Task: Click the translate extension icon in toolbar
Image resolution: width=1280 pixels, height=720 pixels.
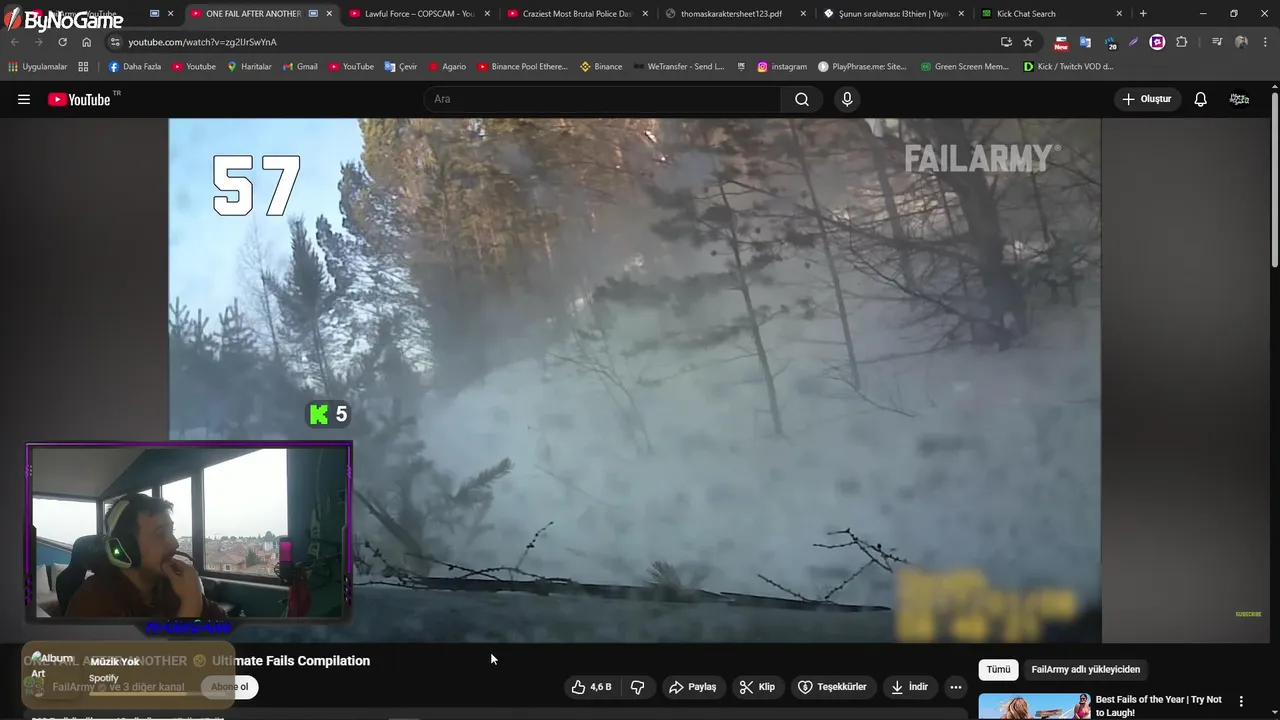Action: [1085, 42]
